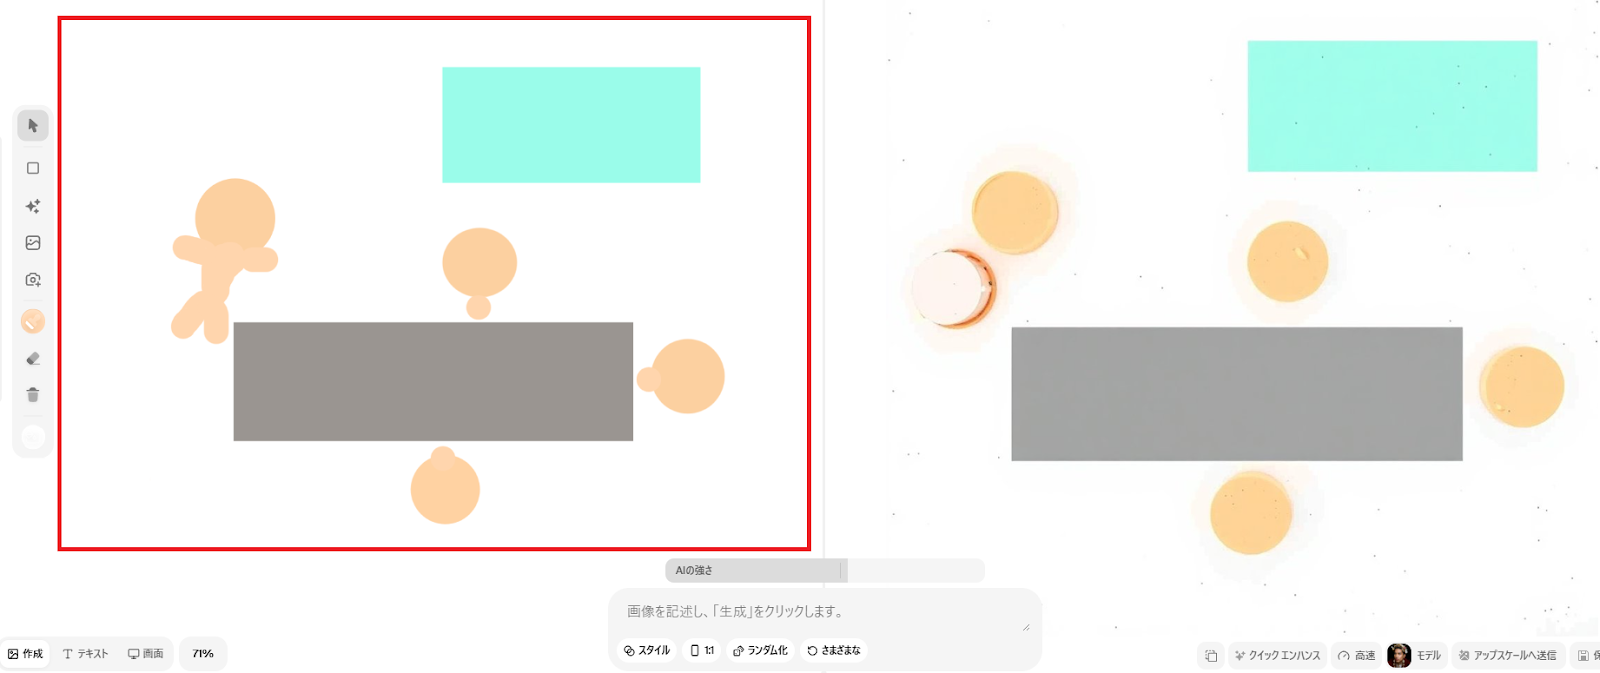
Task: Click the trash delete icon
Action: [x=33, y=395]
